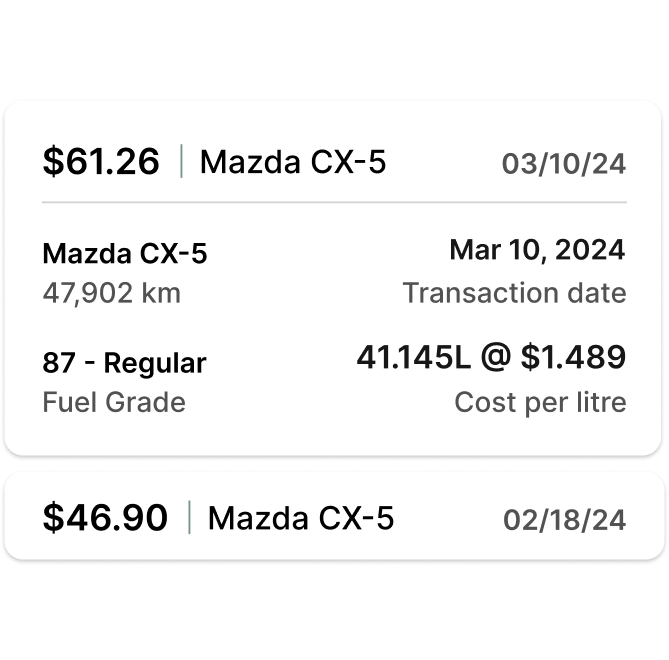Select the 47,902 km odometer reading
This screenshot has width=669, height=660.
[112, 293]
